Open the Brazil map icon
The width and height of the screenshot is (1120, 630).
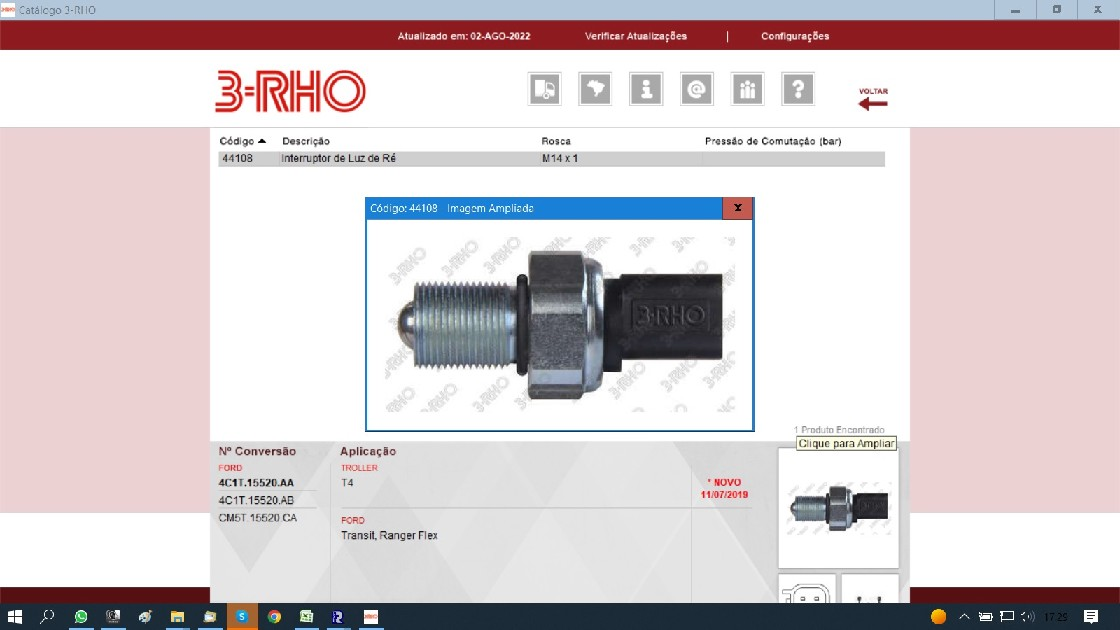coord(595,89)
